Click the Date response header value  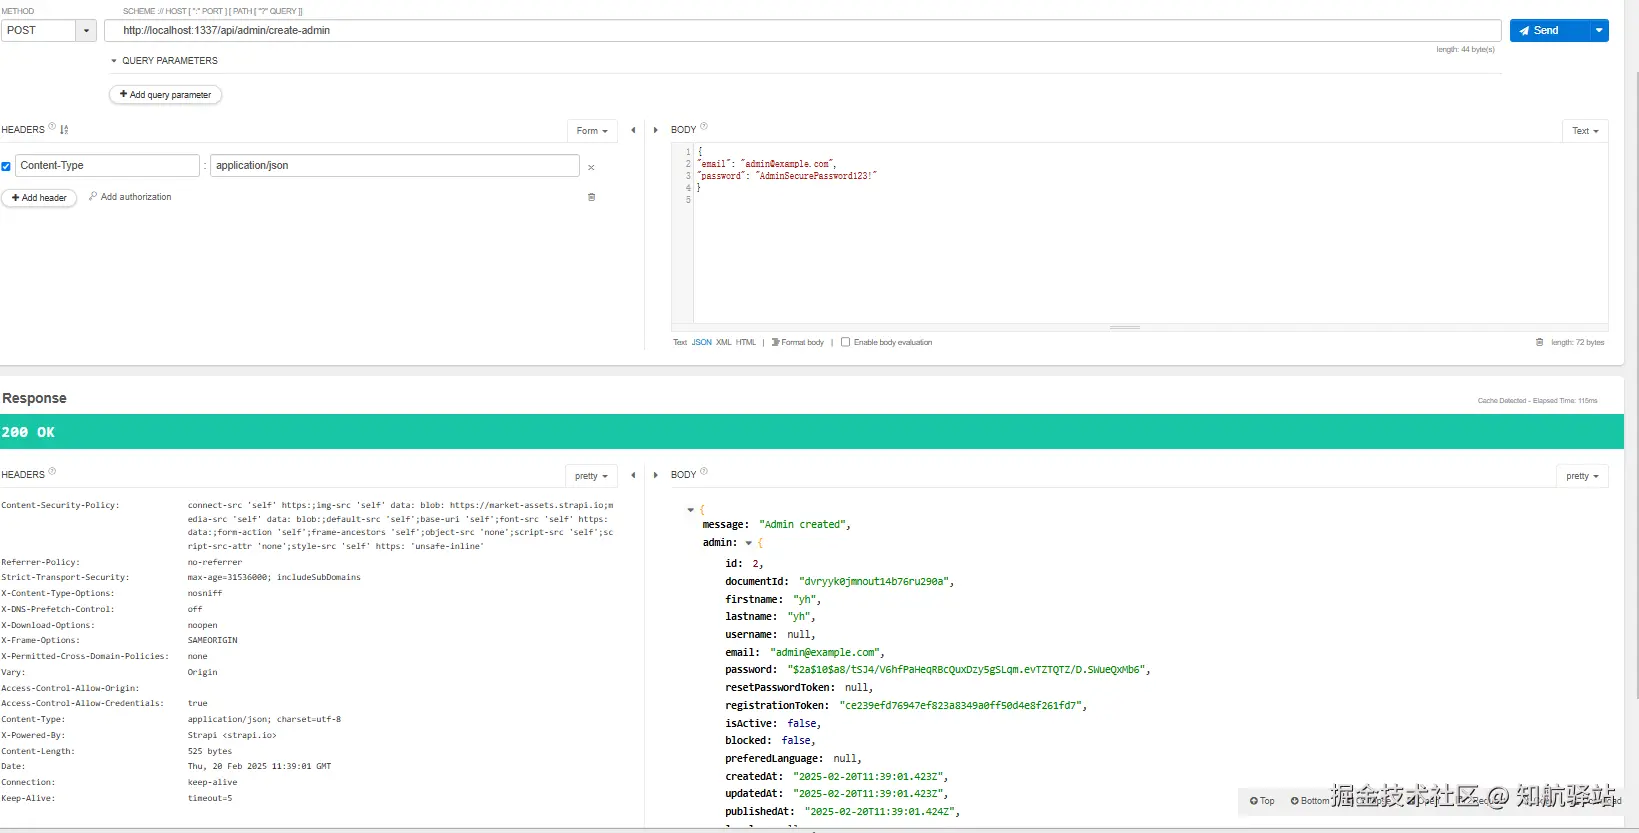(x=260, y=767)
